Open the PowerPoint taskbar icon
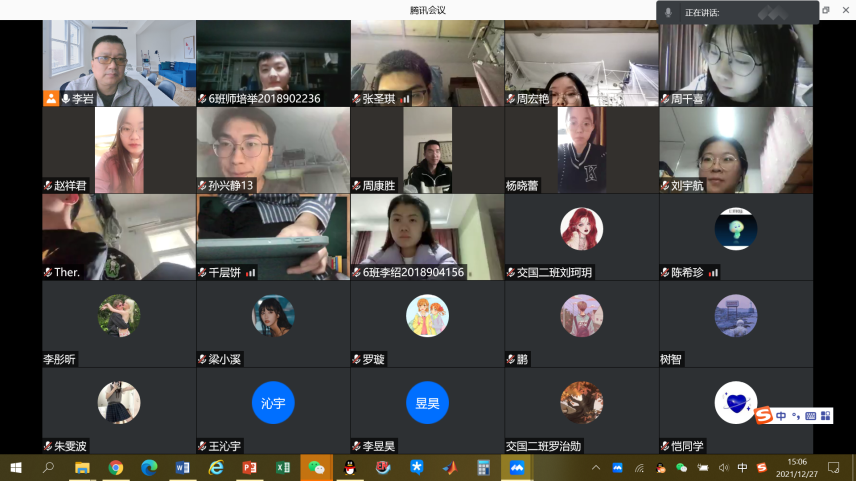The width and height of the screenshot is (856, 481). tap(250, 468)
